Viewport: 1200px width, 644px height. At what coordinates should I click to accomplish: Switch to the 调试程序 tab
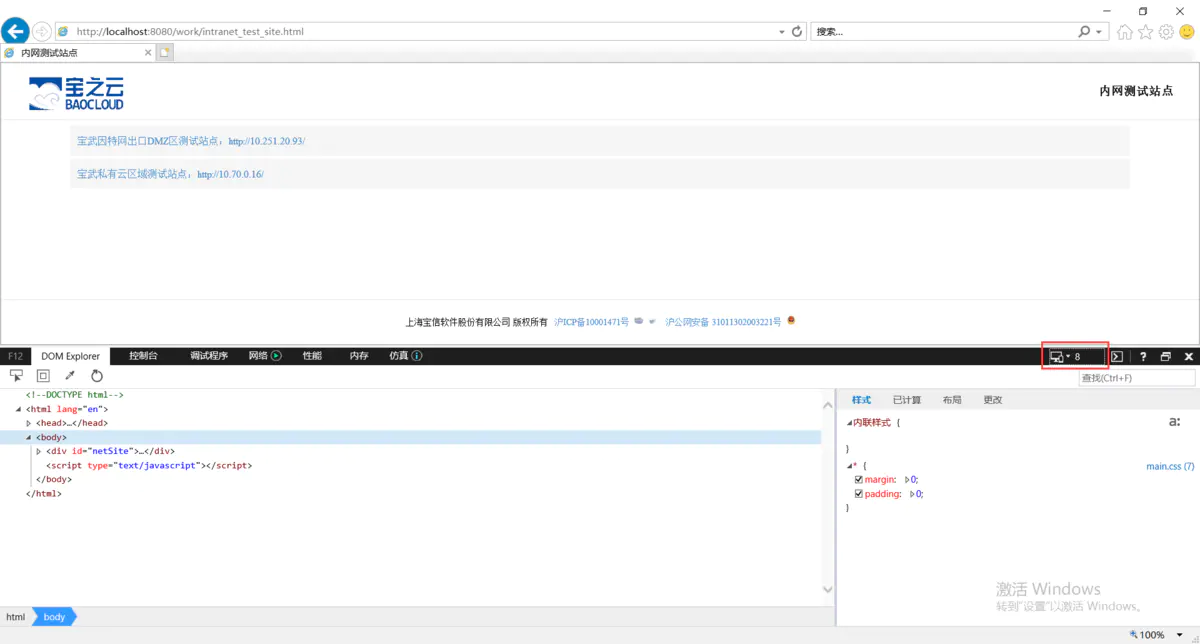coord(209,356)
